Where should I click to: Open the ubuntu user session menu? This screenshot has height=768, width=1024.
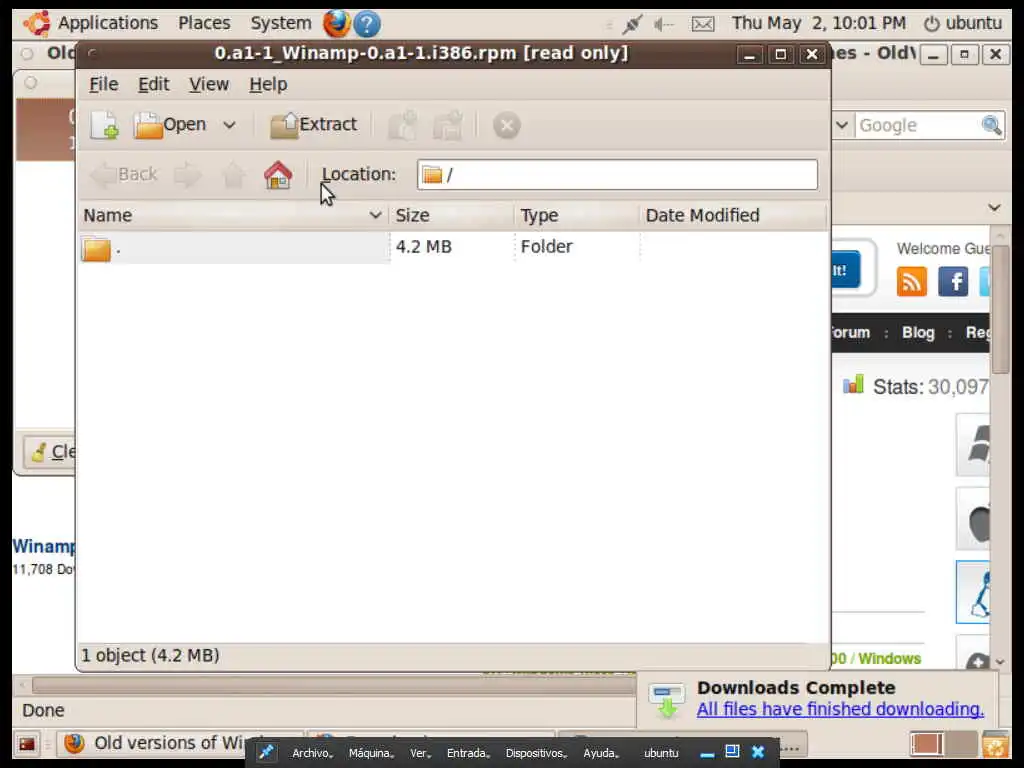pos(963,23)
